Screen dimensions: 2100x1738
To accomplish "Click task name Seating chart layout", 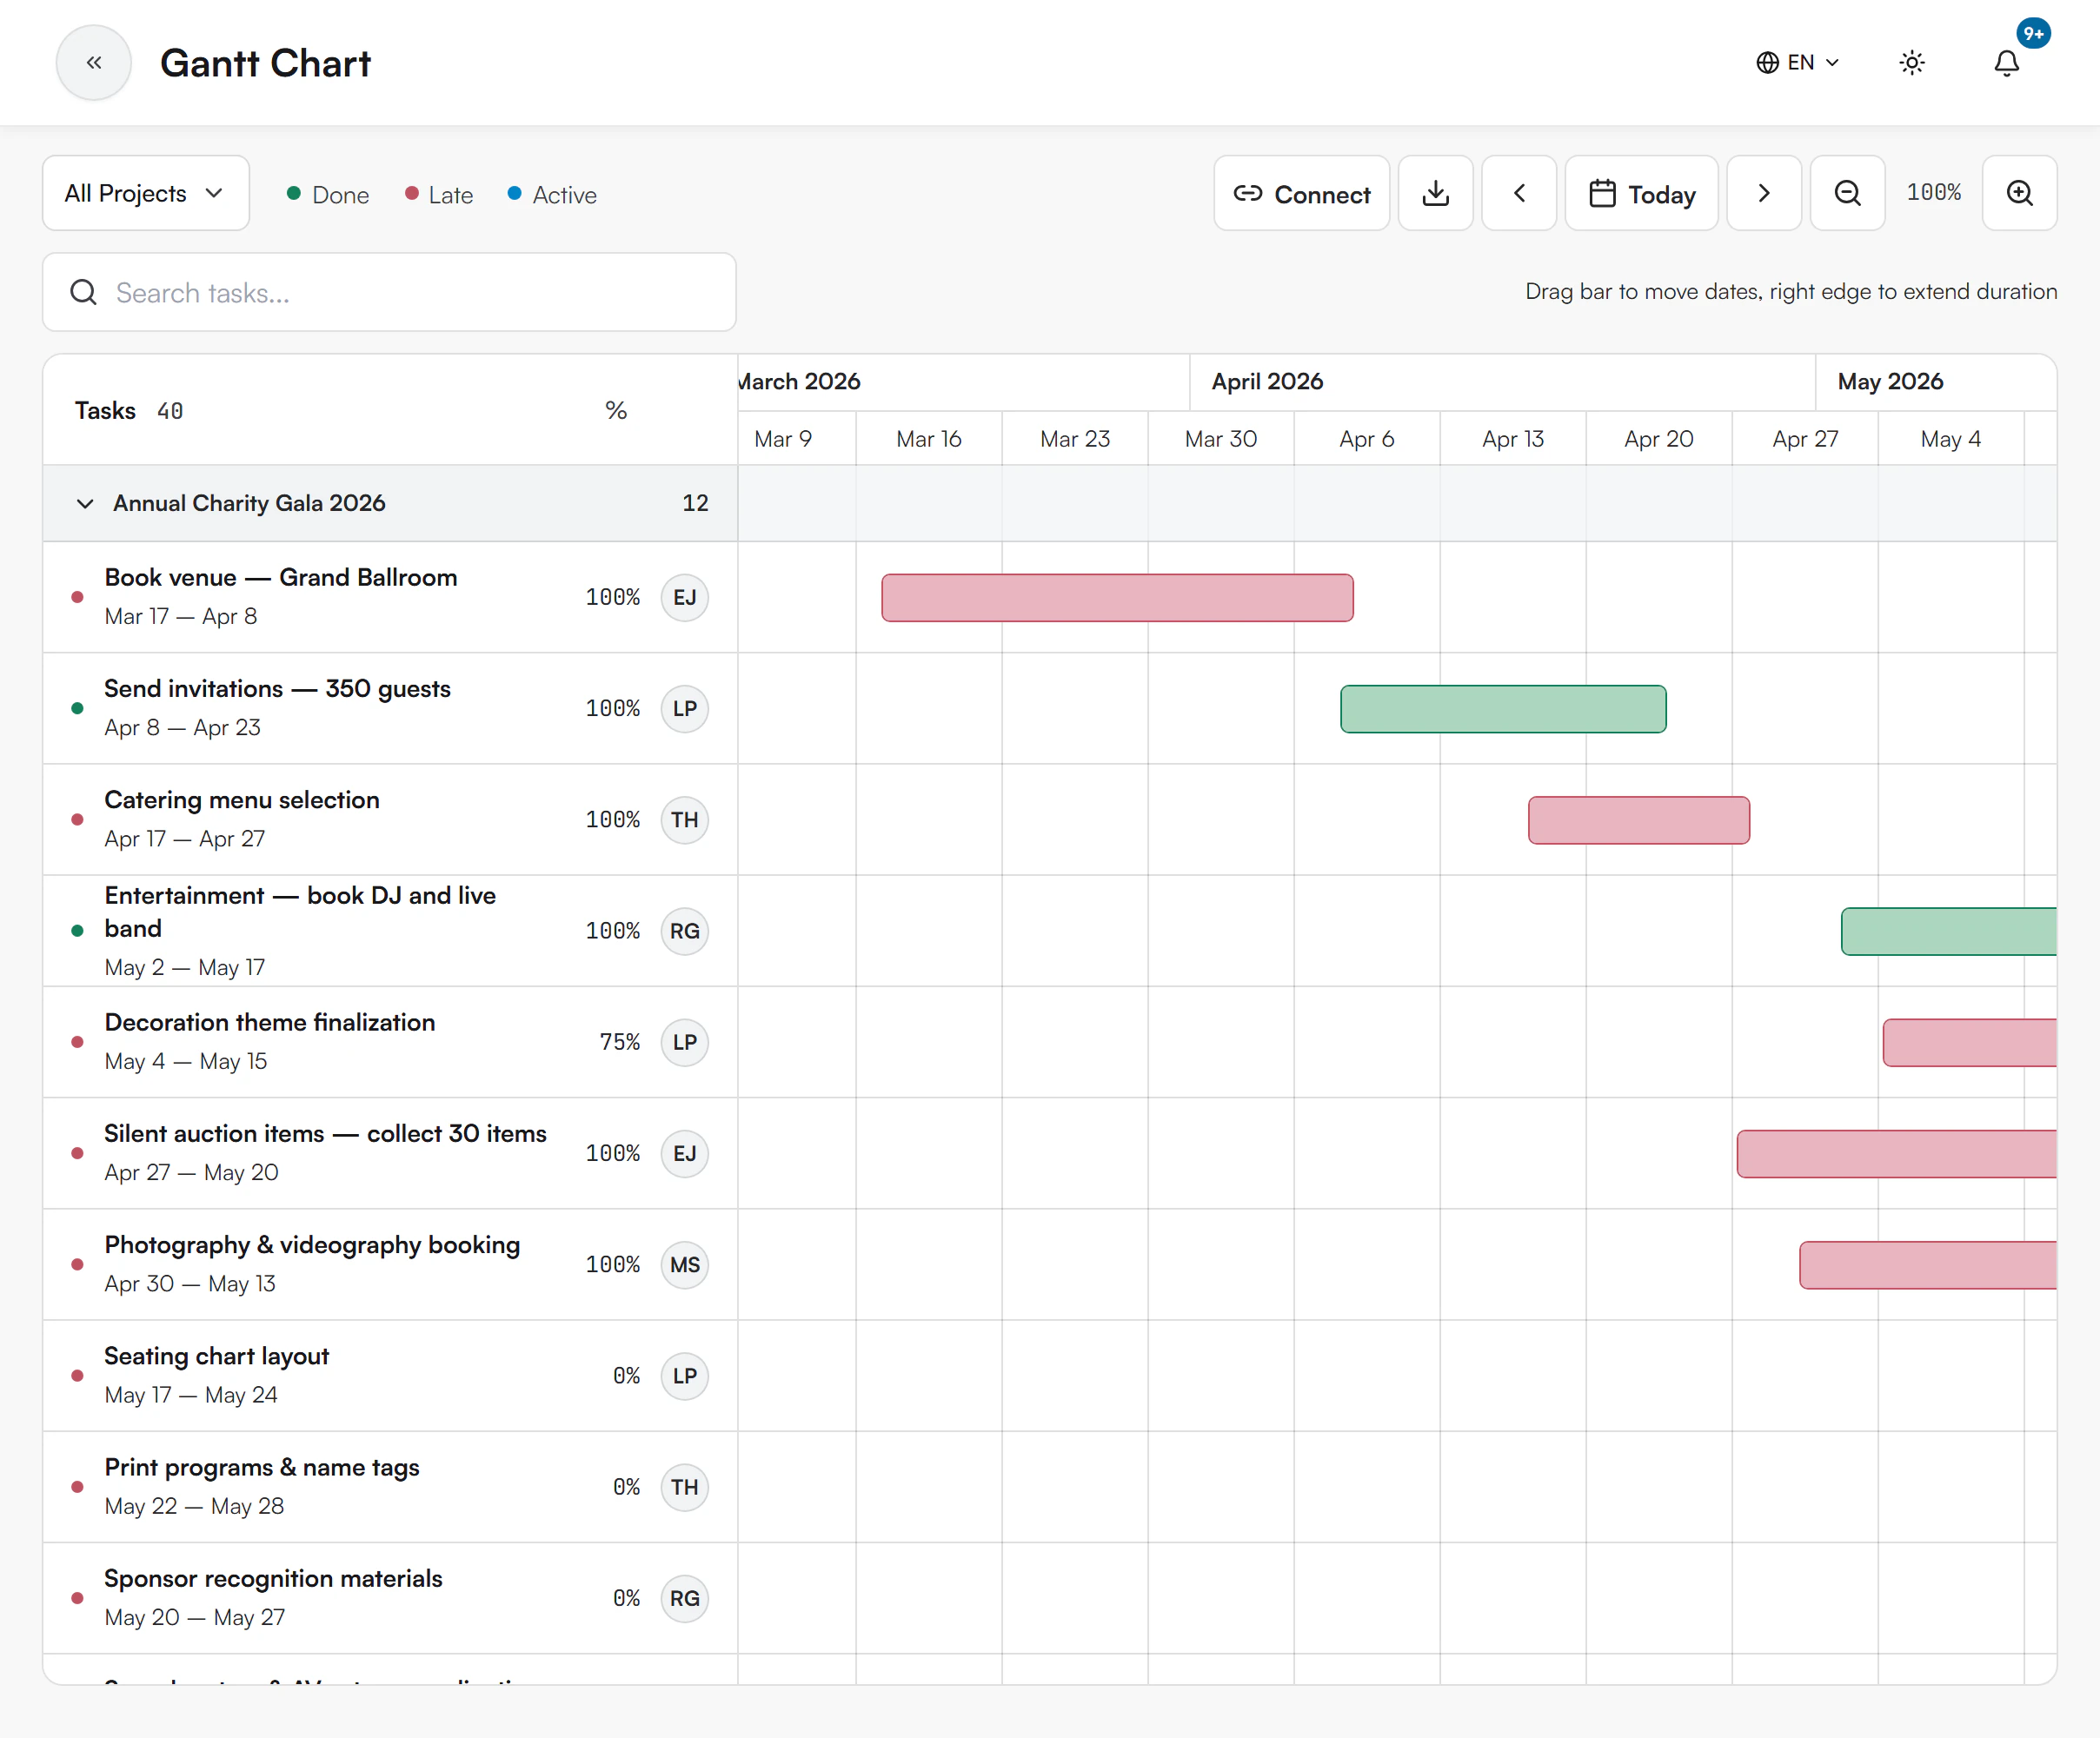I will (x=217, y=1357).
